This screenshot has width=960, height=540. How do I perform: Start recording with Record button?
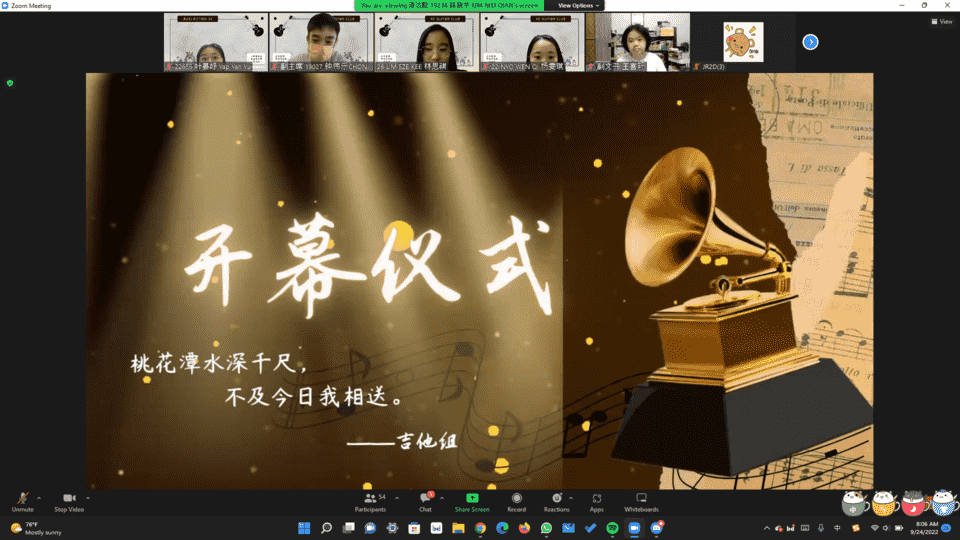coord(517,502)
